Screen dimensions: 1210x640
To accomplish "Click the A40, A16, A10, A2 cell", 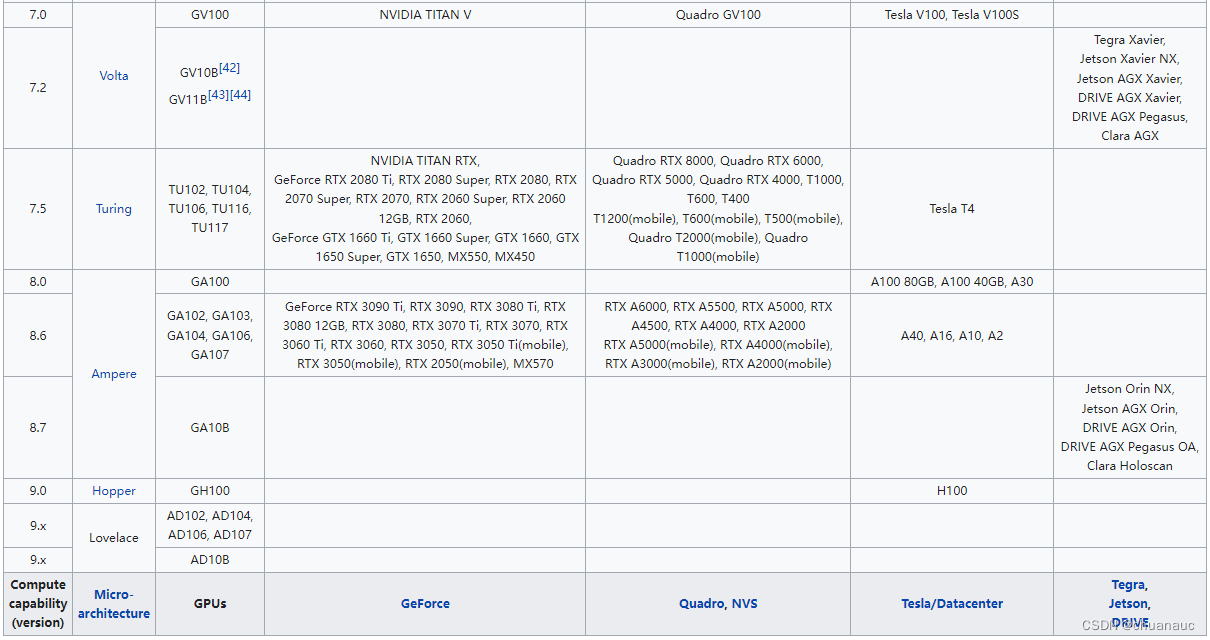I will point(952,335).
